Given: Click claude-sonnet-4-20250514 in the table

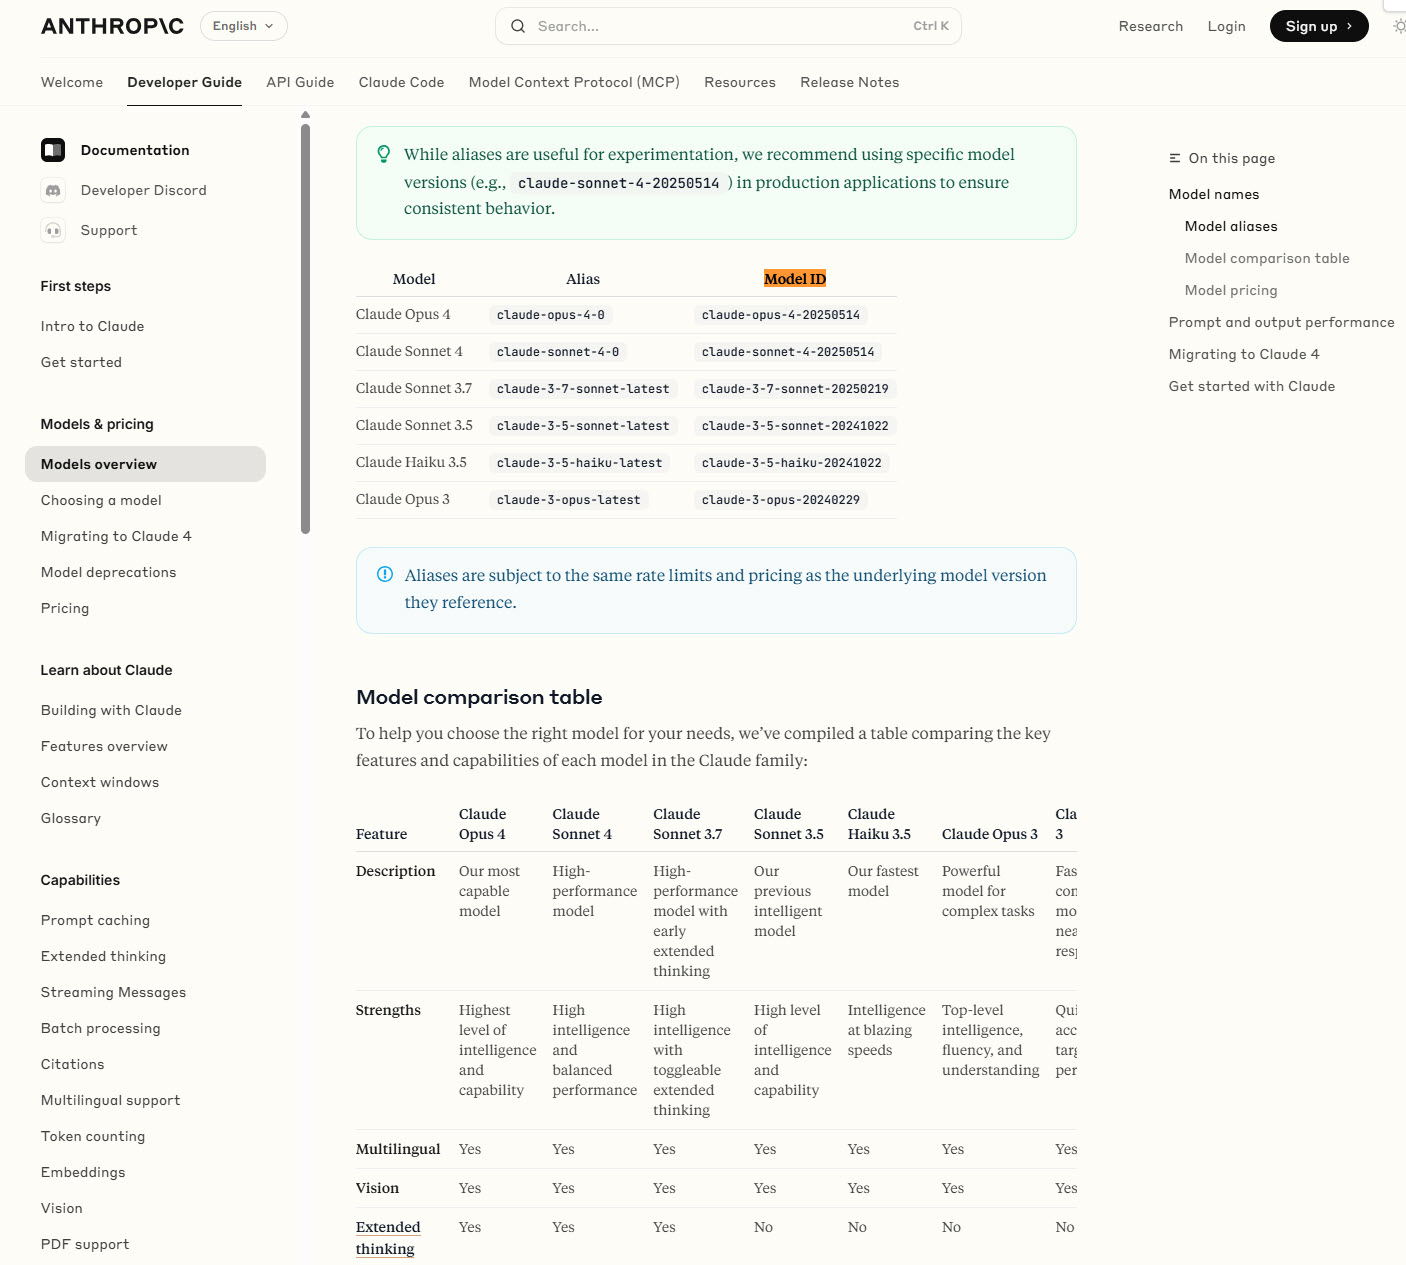Looking at the screenshot, I should pos(788,352).
